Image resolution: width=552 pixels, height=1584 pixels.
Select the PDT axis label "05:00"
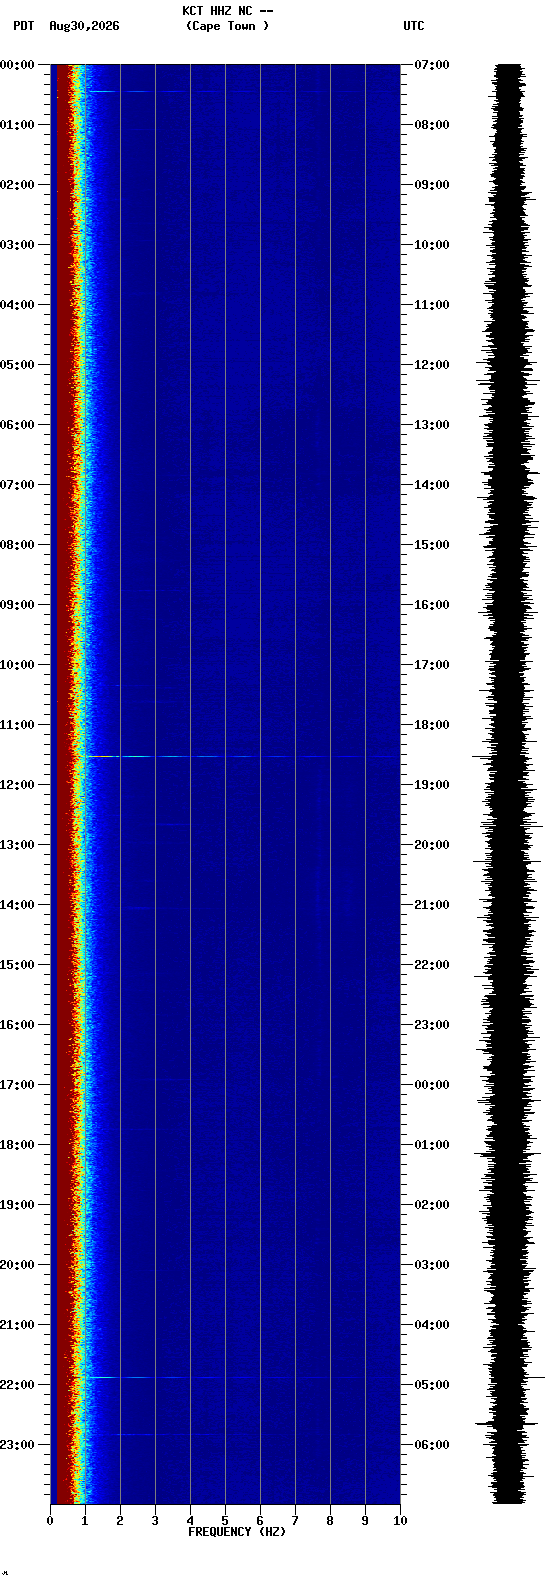tap(17, 365)
